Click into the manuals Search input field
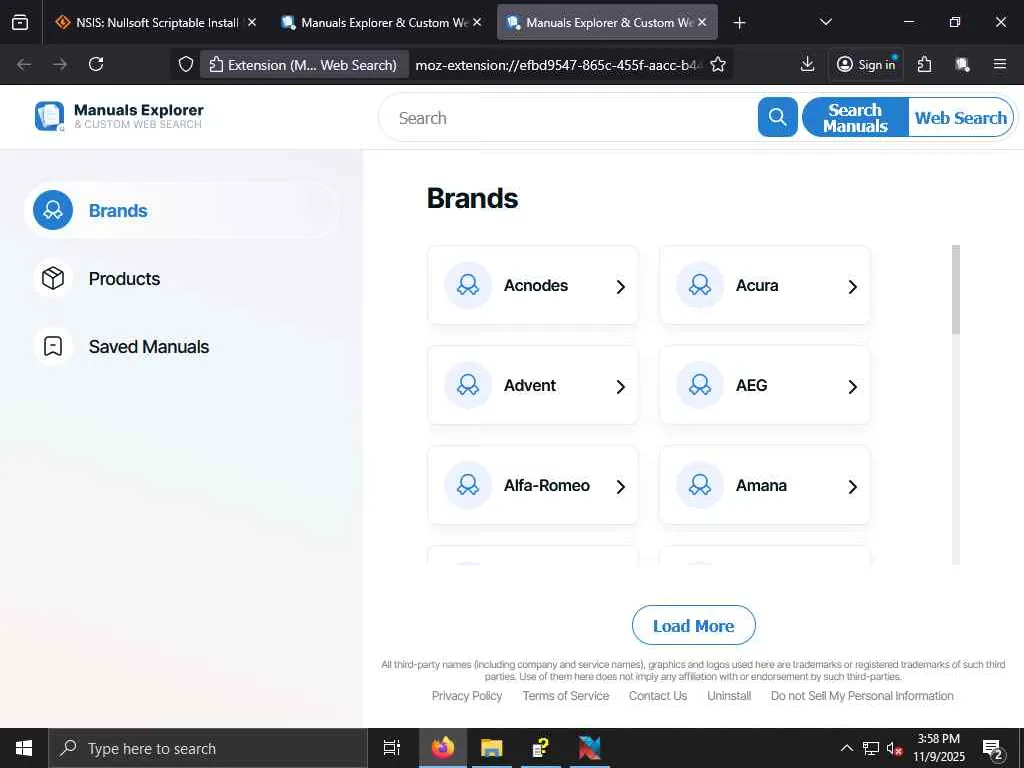Image resolution: width=1024 pixels, height=768 pixels. tap(568, 118)
